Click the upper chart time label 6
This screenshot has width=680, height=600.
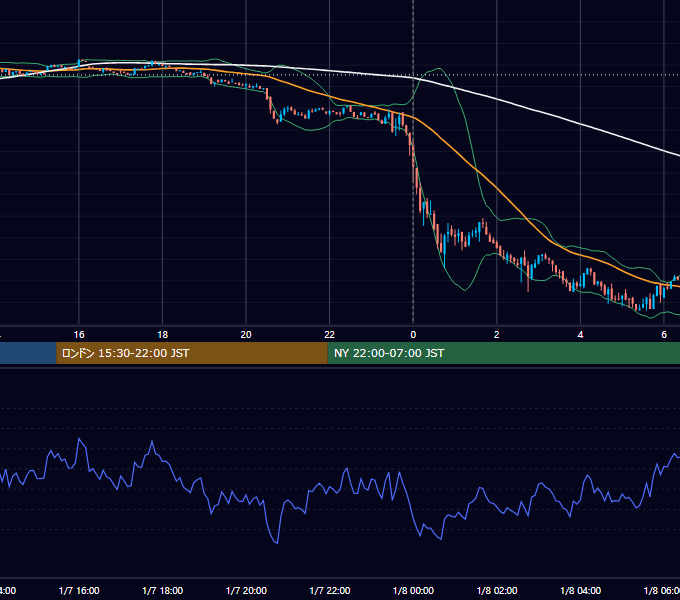coord(664,335)
